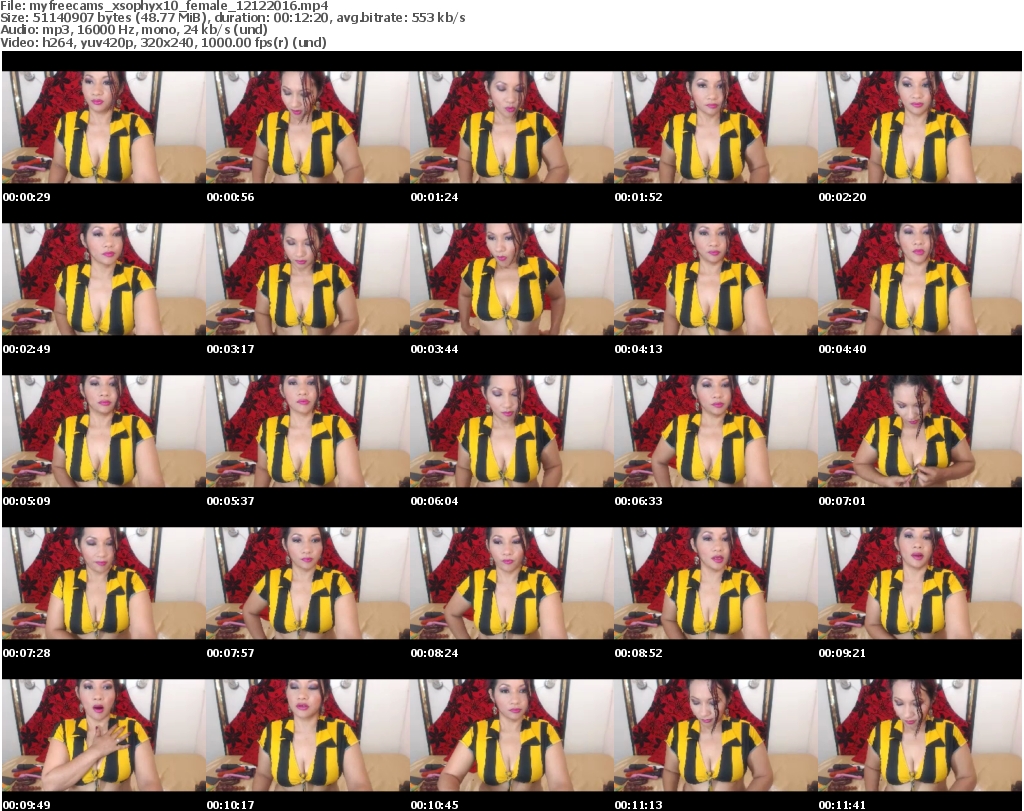The width and height of the screenshot is (1024, 811).
Task: Select the frame captured at 00:01:52
Action: 716,127
